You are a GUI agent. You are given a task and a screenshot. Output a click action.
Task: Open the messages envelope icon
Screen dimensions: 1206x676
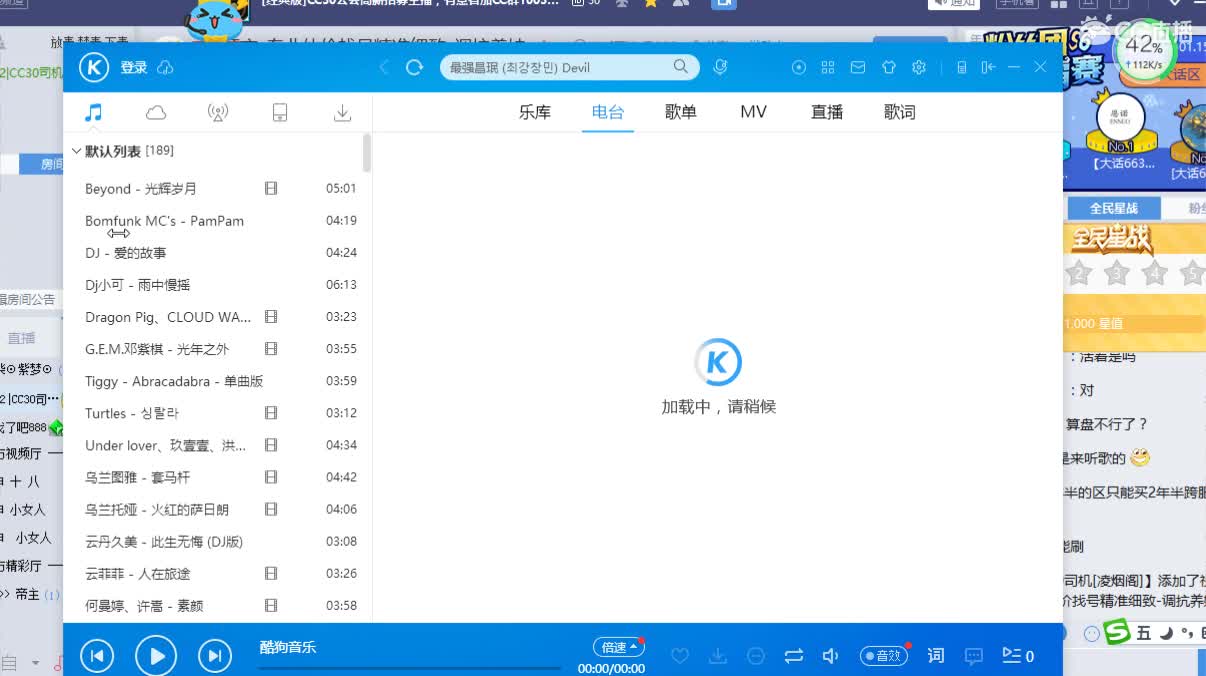(858, 67)
